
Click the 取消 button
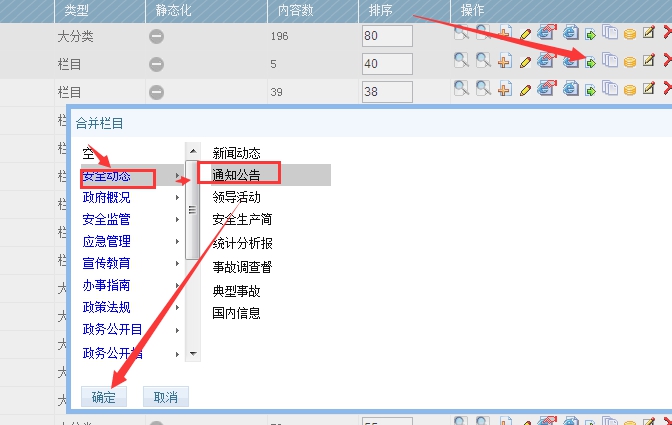[x=165, y=397]
